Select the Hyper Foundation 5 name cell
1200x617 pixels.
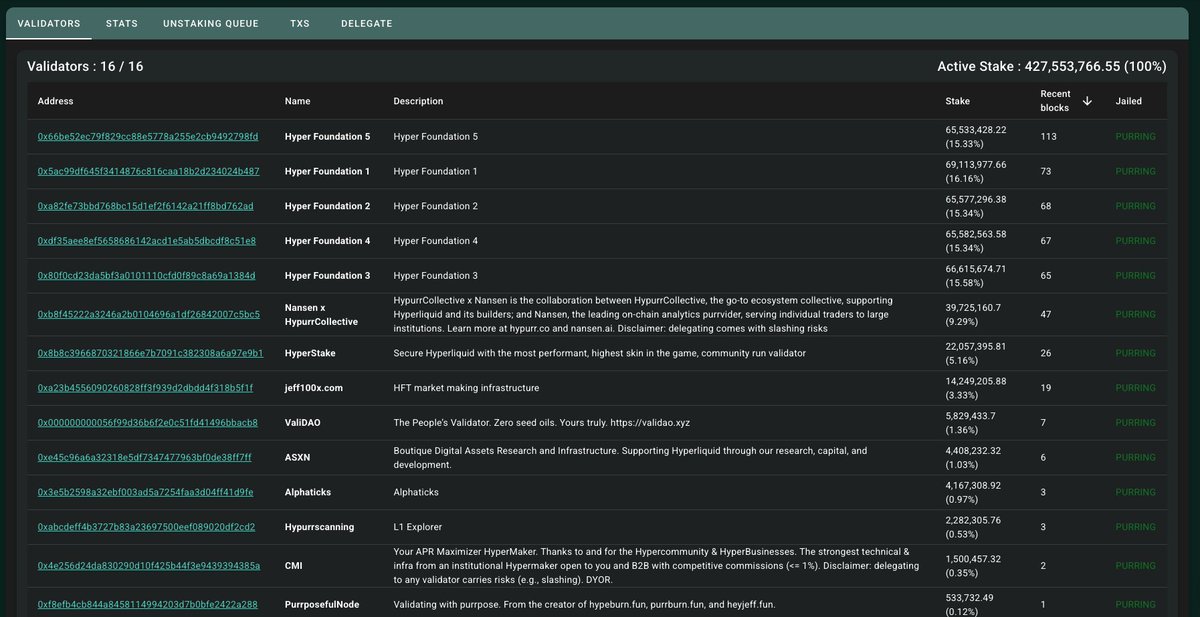pyautogui.click(x=327, y=136)
